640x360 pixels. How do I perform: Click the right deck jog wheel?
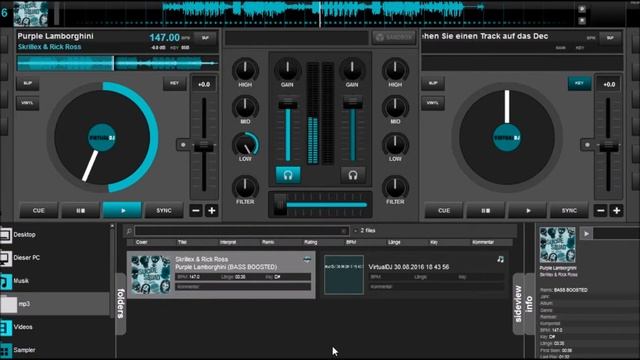coord(507,137)
